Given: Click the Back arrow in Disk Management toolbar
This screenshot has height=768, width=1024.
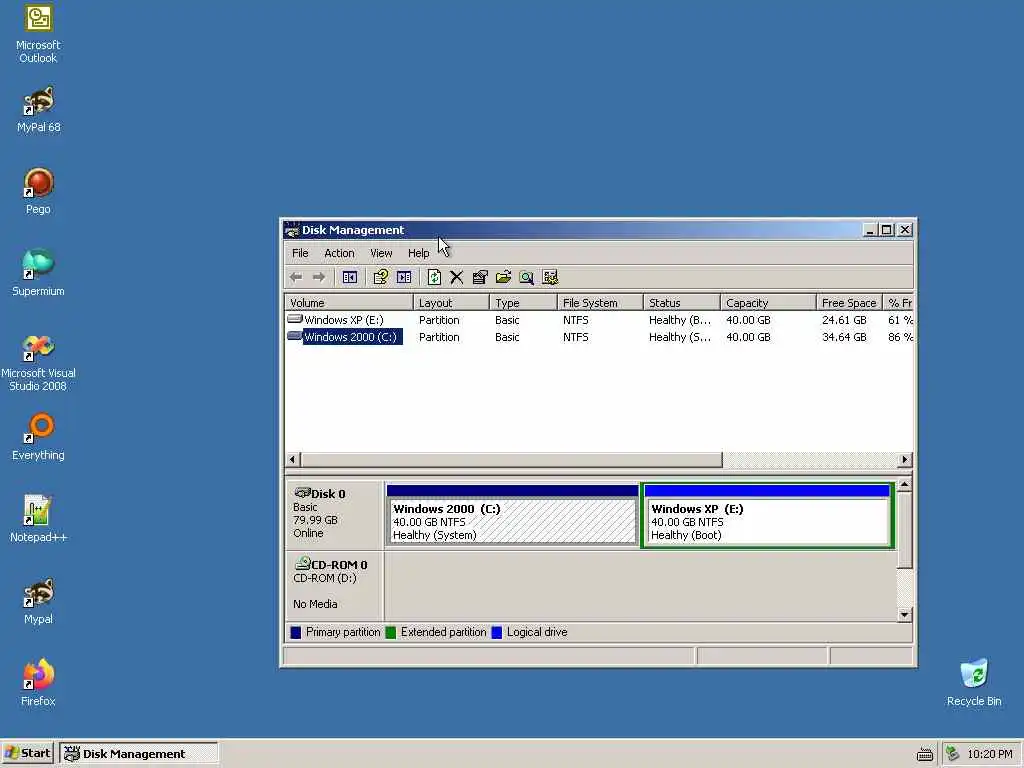Looking at the screenshot, I should coord(296,278).
